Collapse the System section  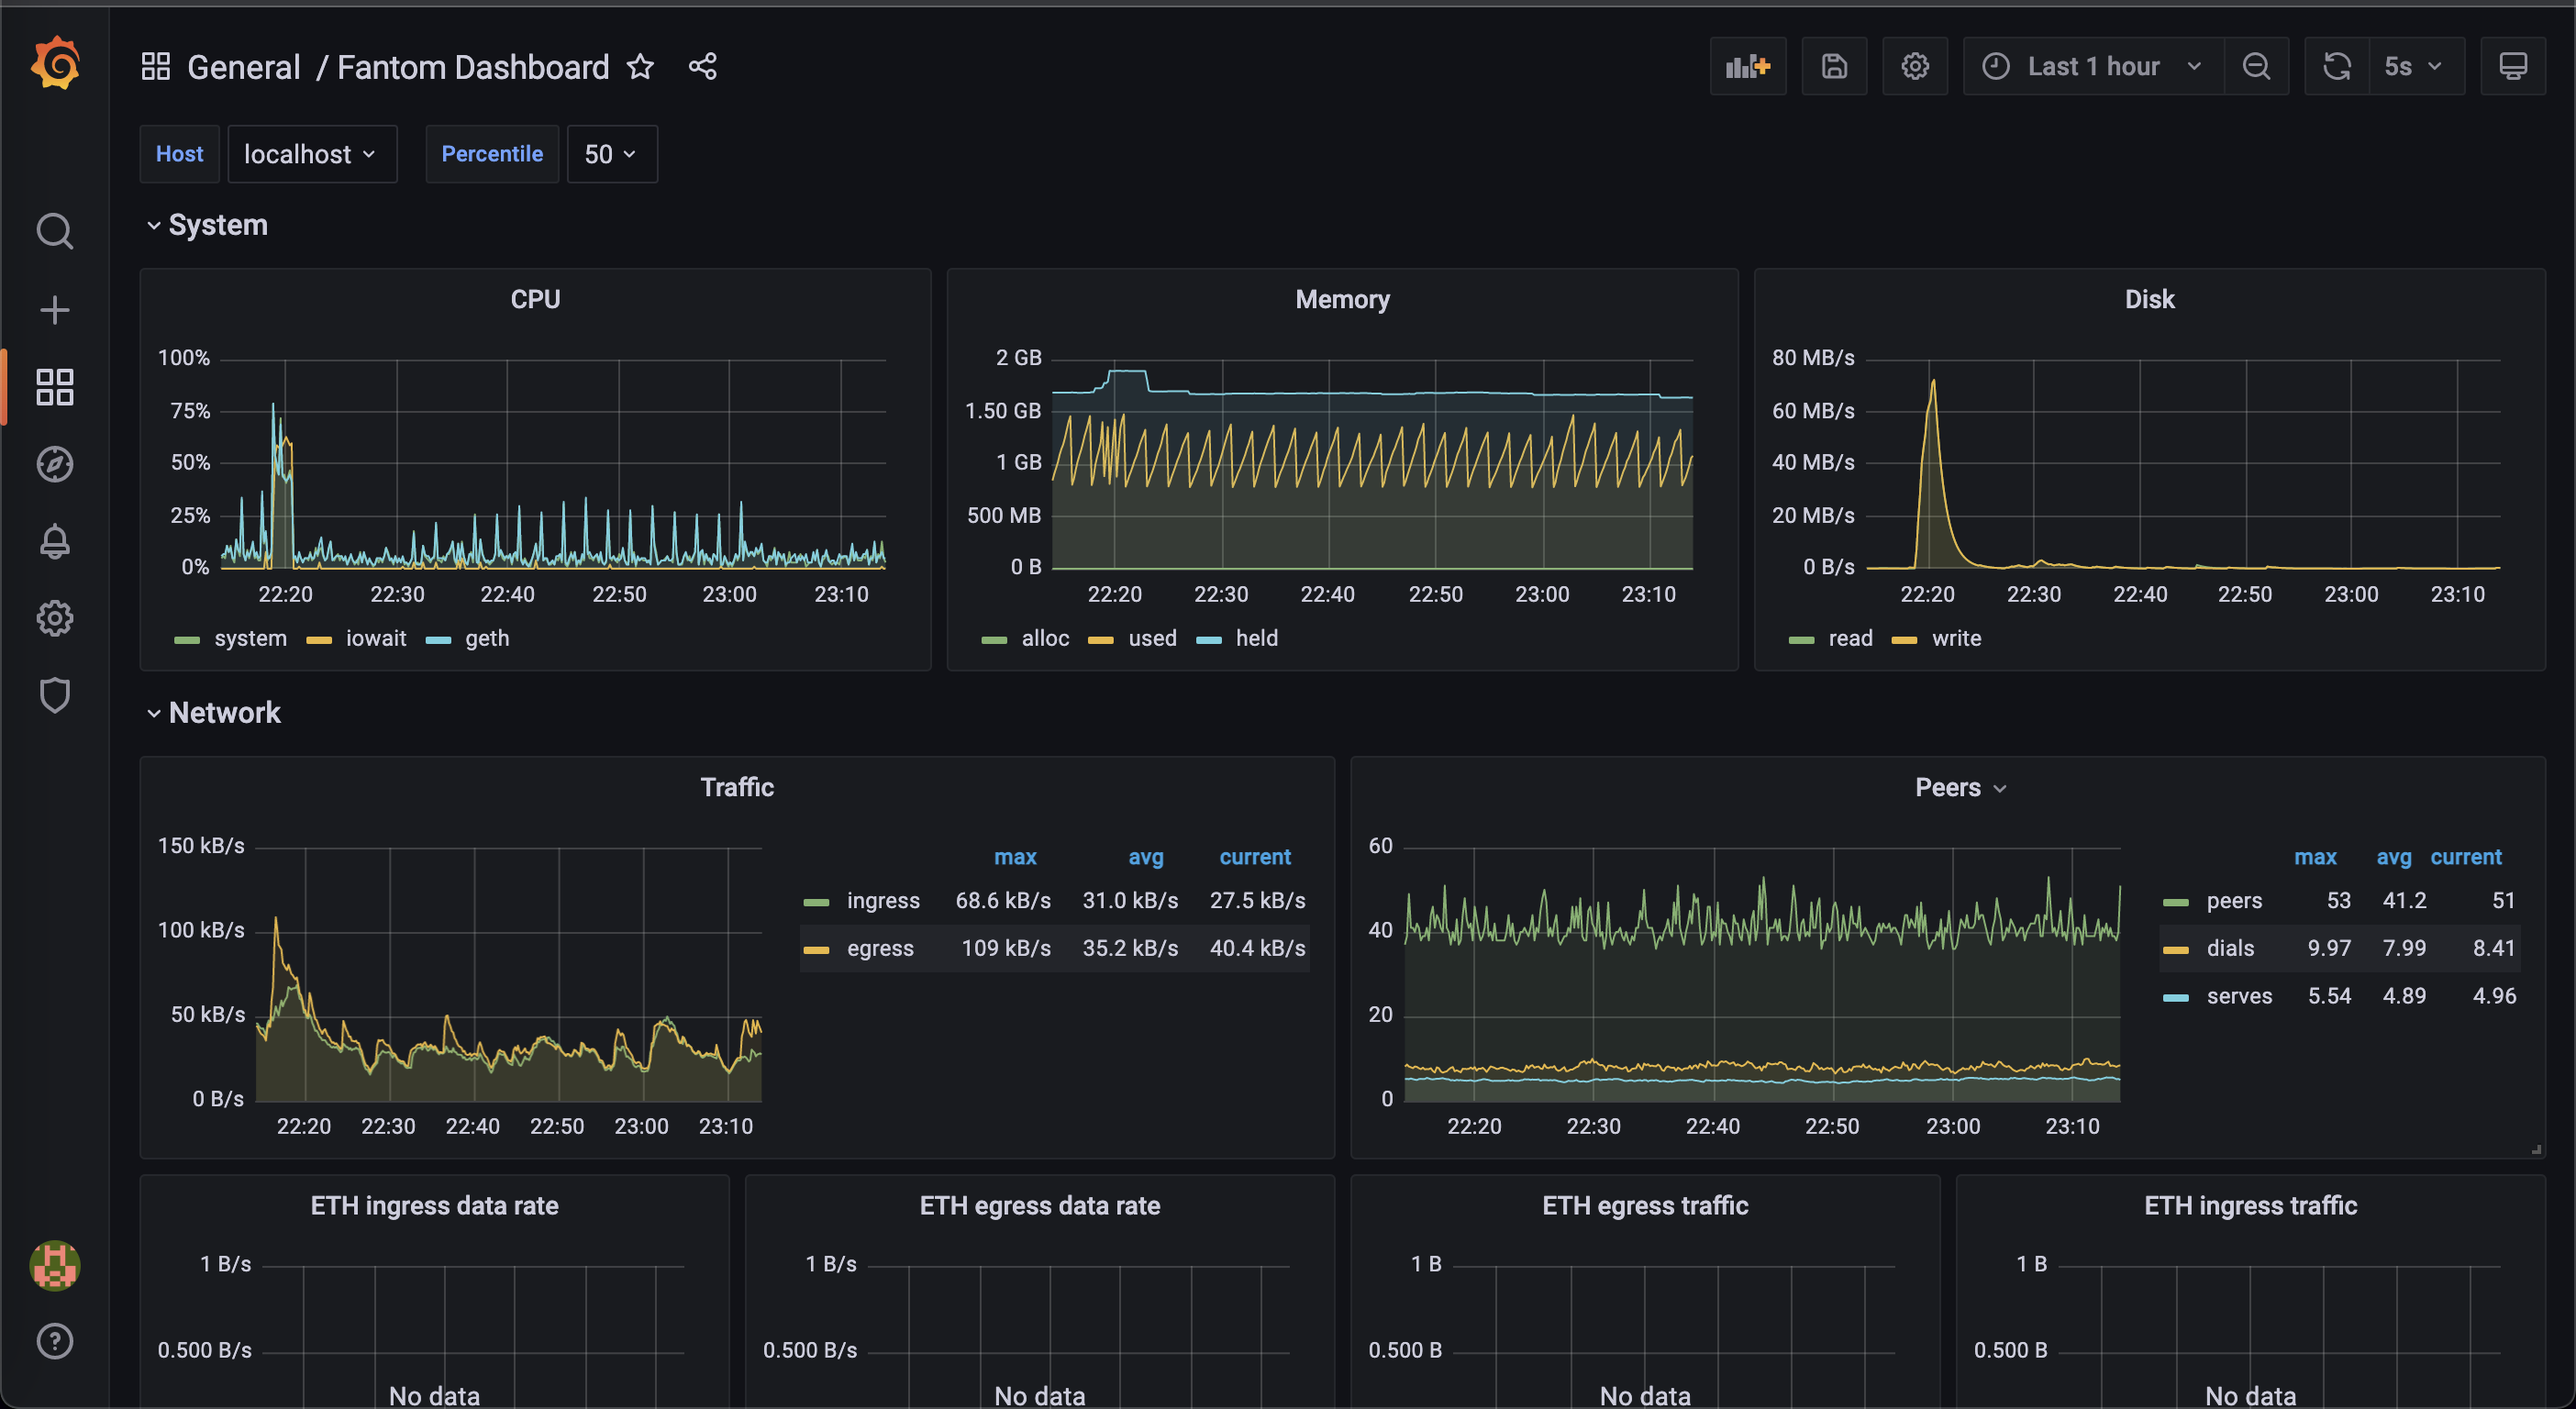point(154,224)
